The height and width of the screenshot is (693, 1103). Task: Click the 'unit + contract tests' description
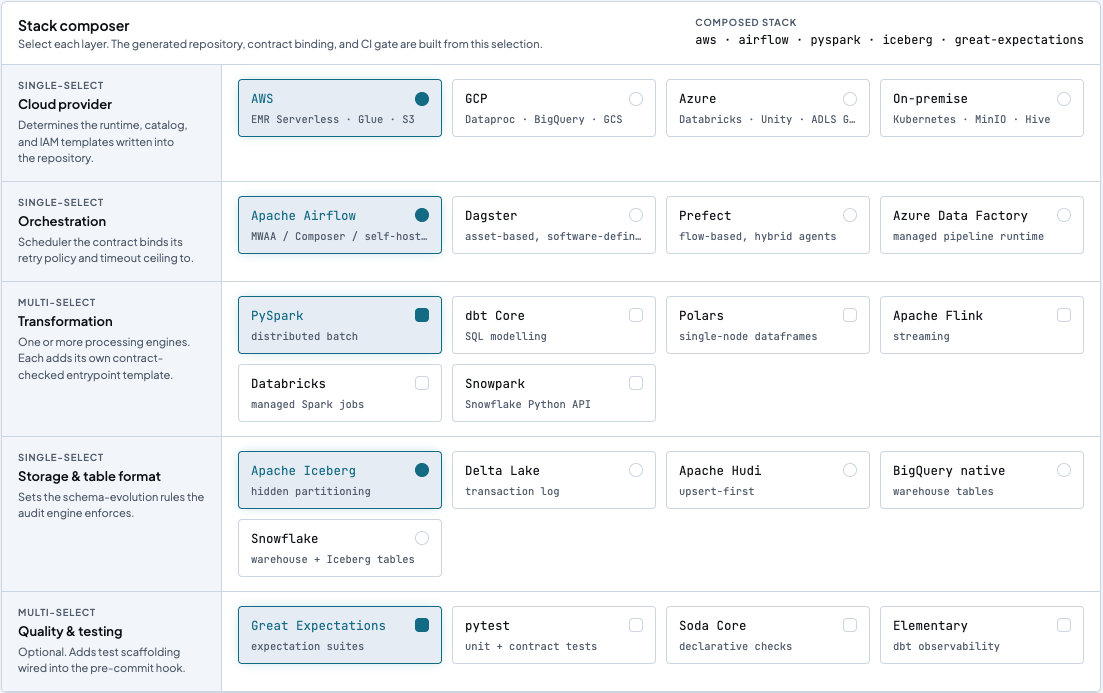pyautogui.click(x=531, y=646)
